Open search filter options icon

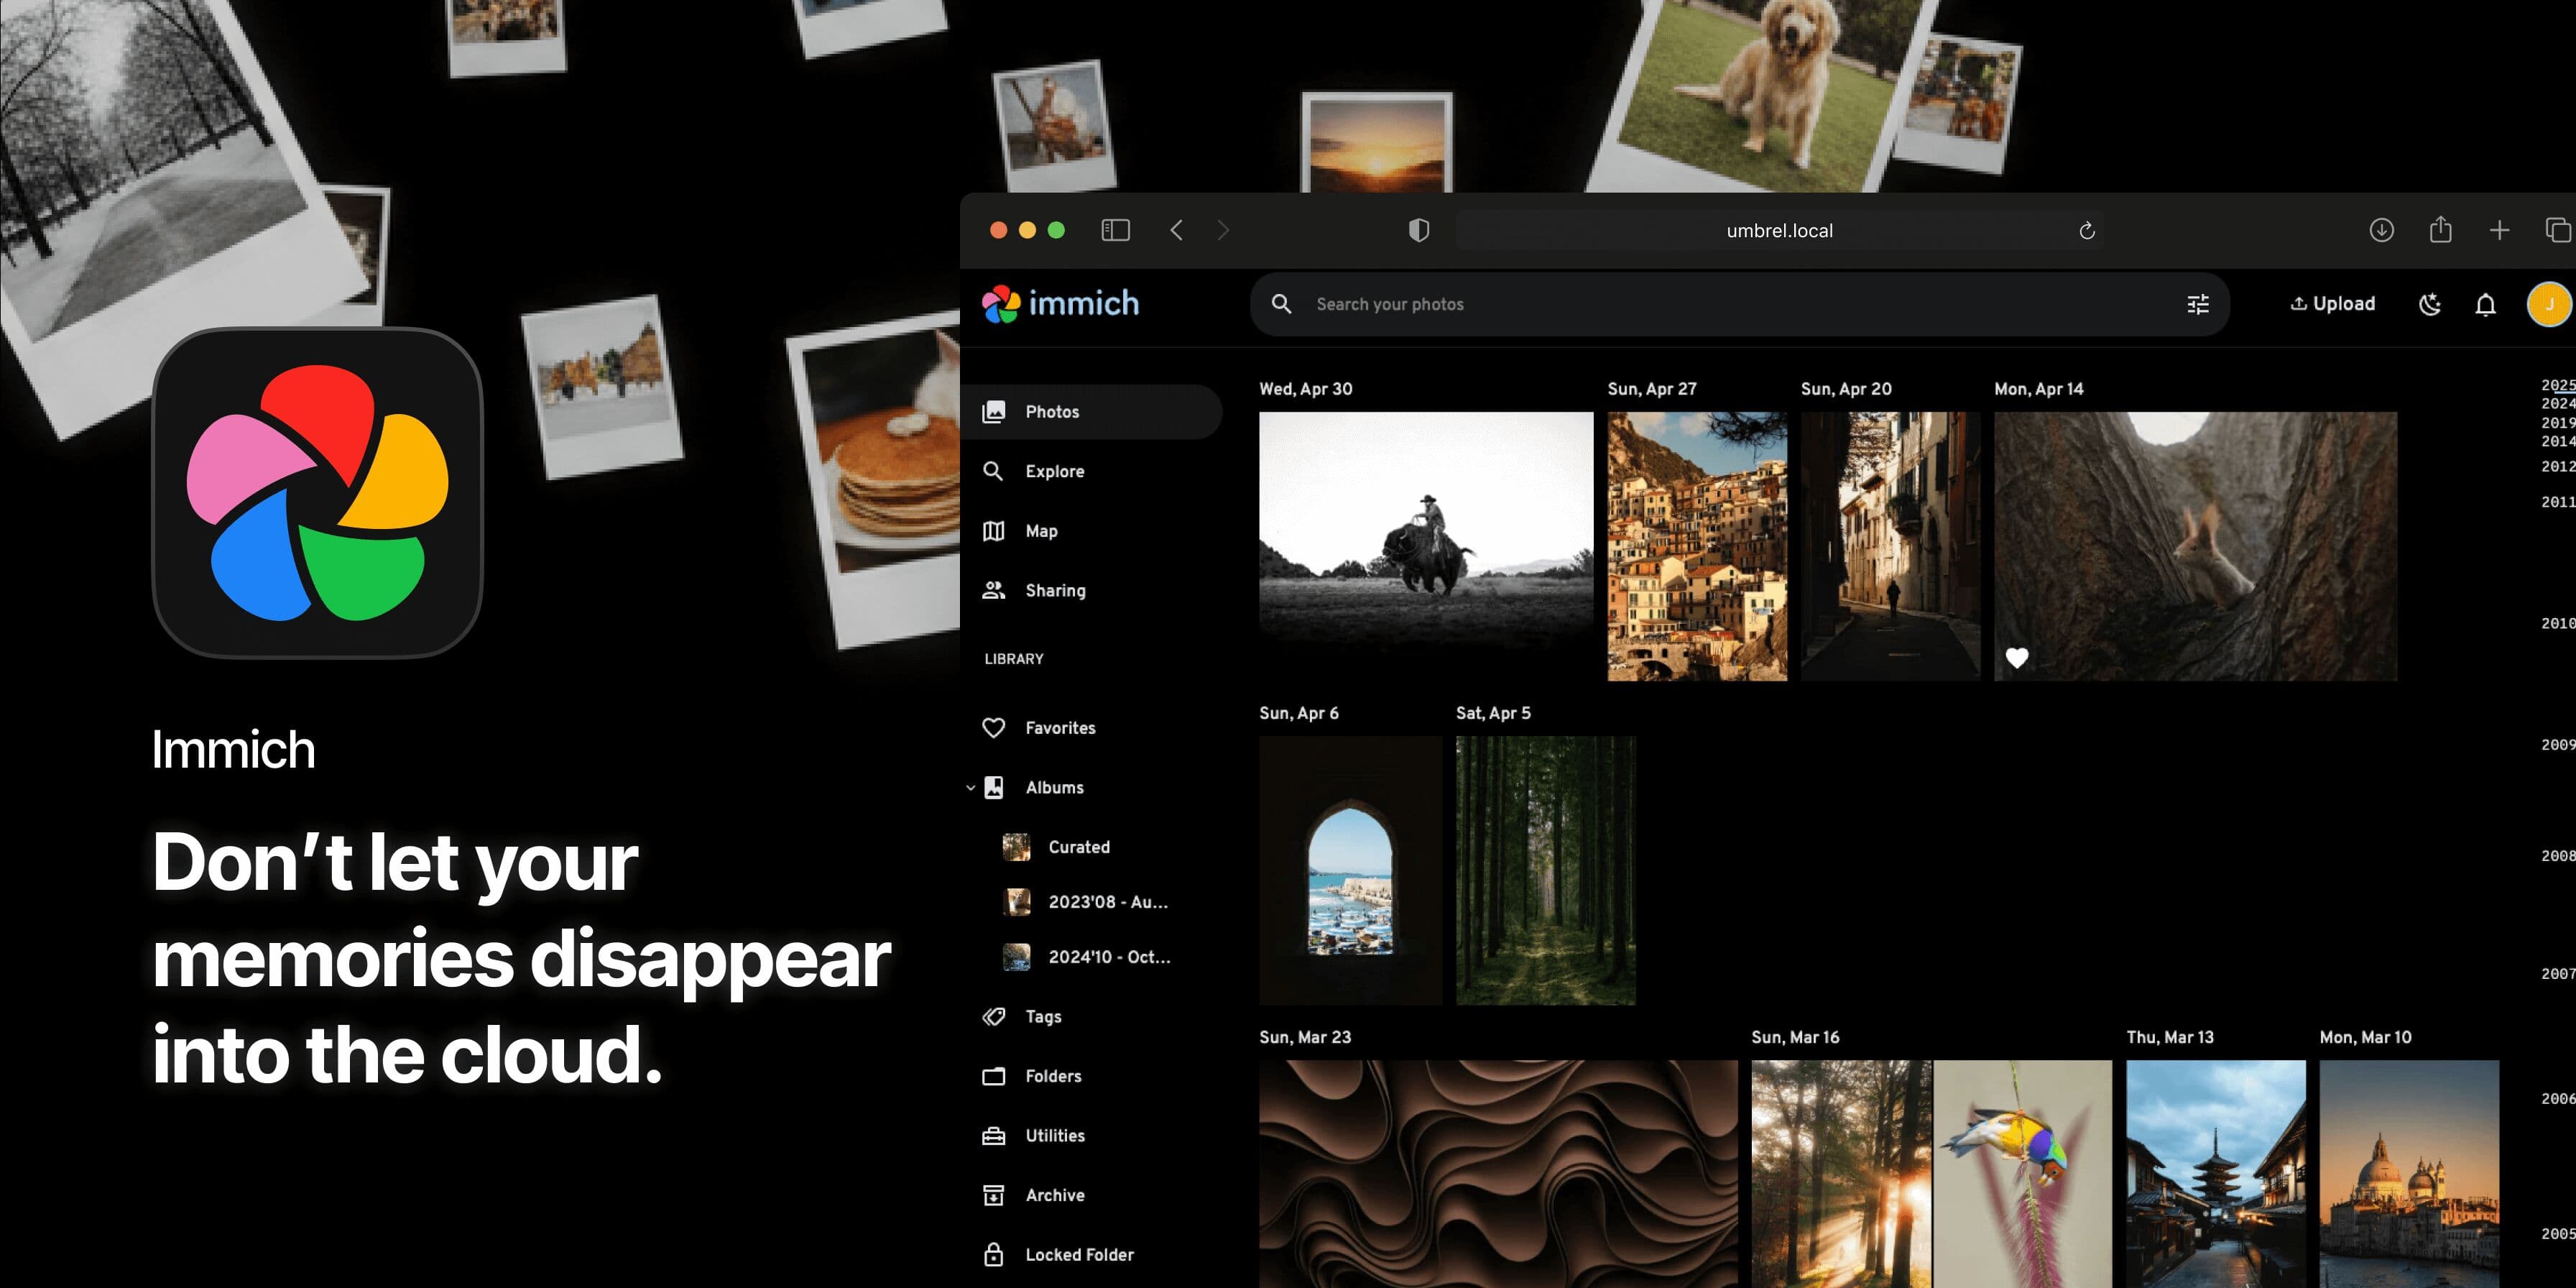(x=2197, y=304)
